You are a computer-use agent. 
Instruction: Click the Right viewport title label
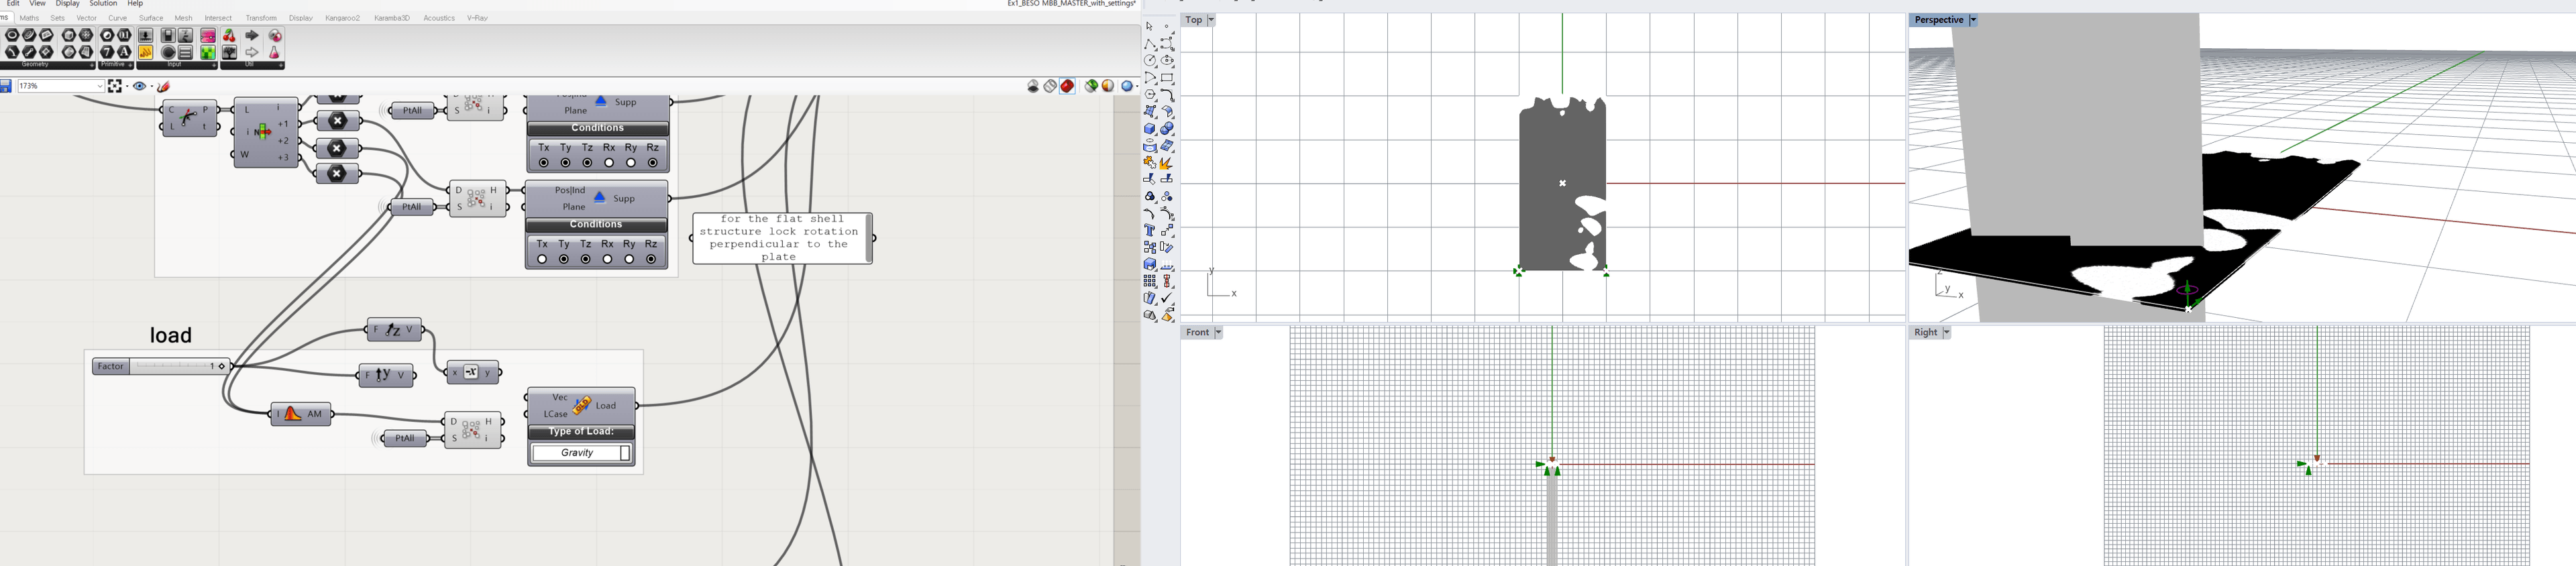(x=1926, y=332)
